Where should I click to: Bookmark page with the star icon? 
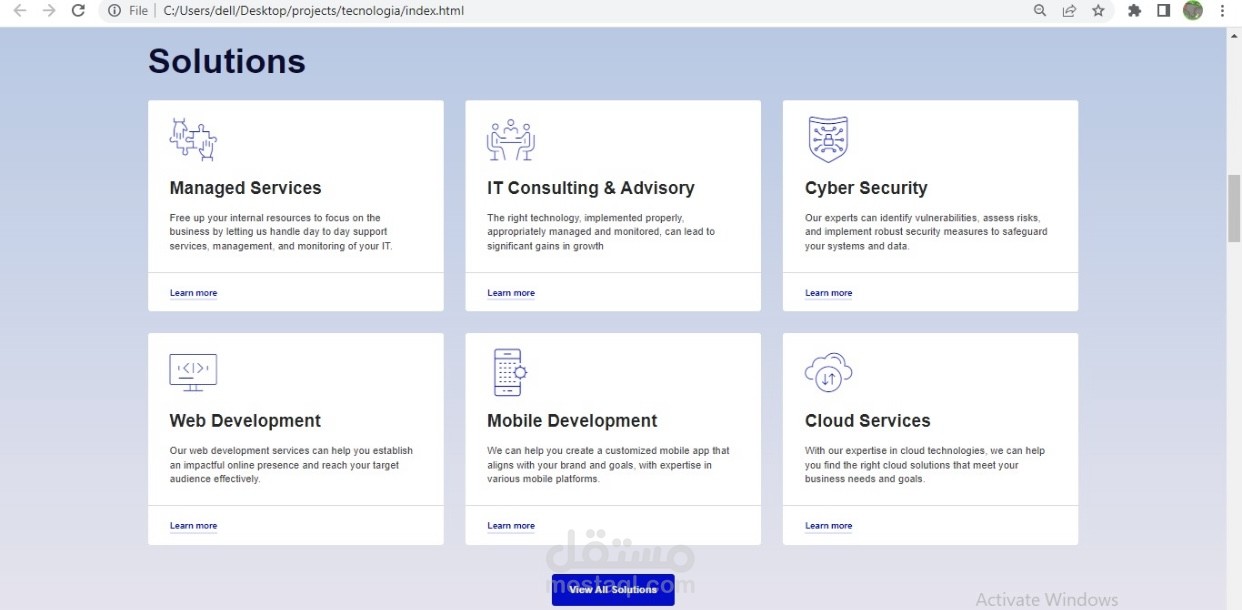1098,11
